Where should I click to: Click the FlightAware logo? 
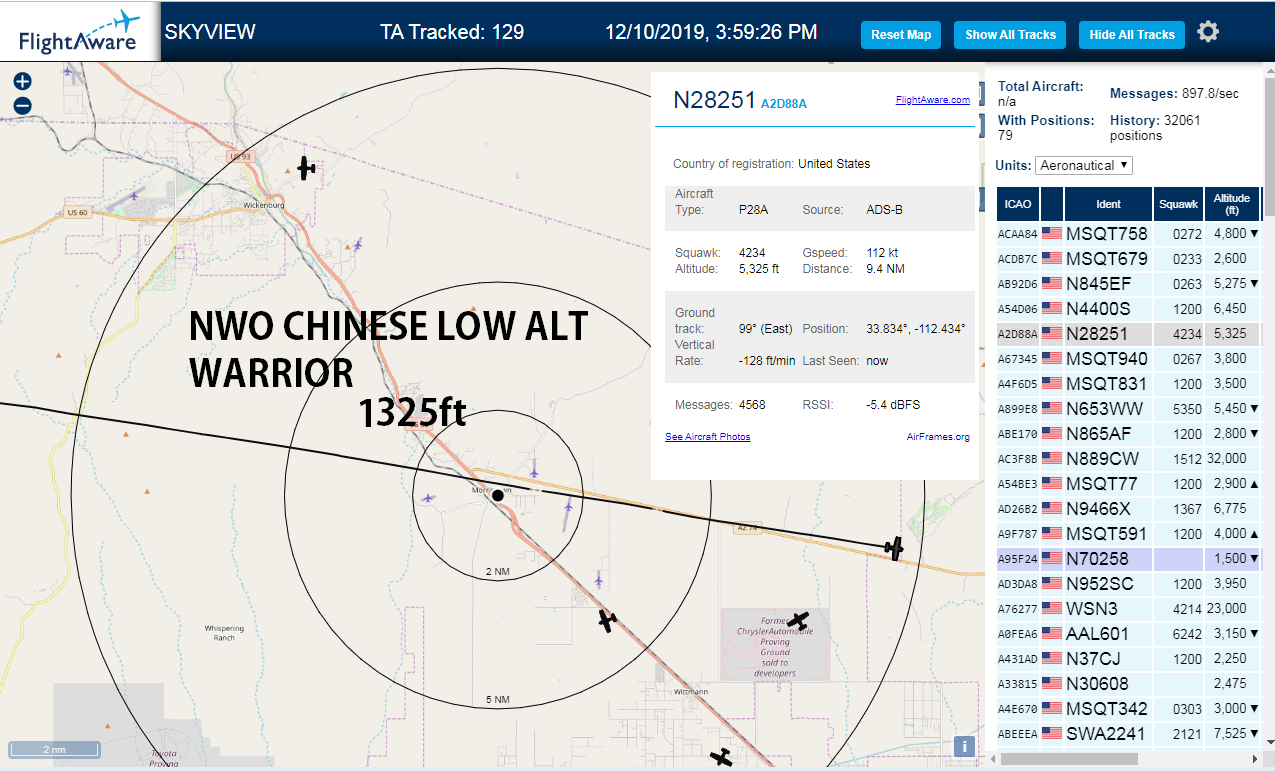(80, 31)
